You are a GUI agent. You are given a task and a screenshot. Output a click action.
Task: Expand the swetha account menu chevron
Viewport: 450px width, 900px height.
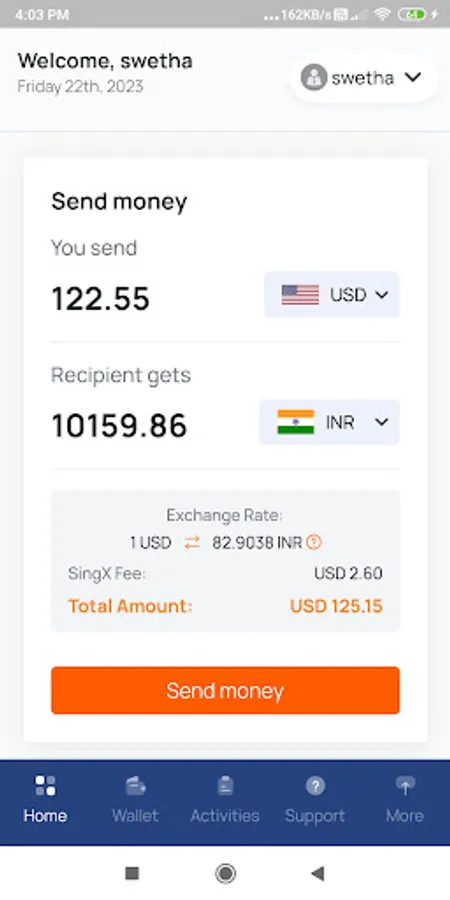(413, 77)
